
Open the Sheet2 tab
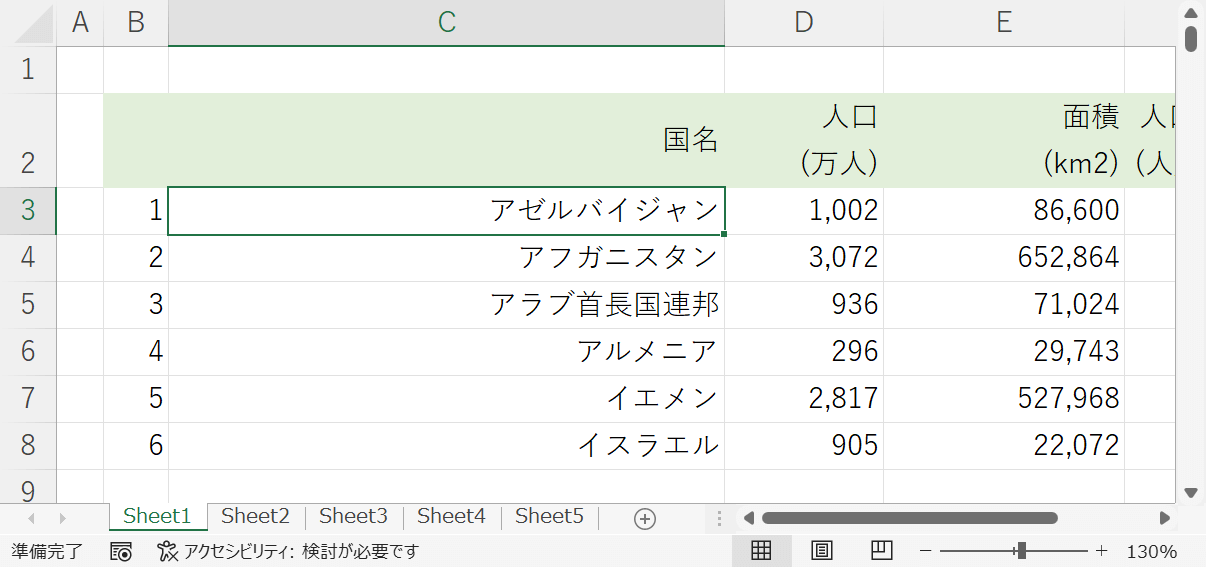(x=255, y=516)
